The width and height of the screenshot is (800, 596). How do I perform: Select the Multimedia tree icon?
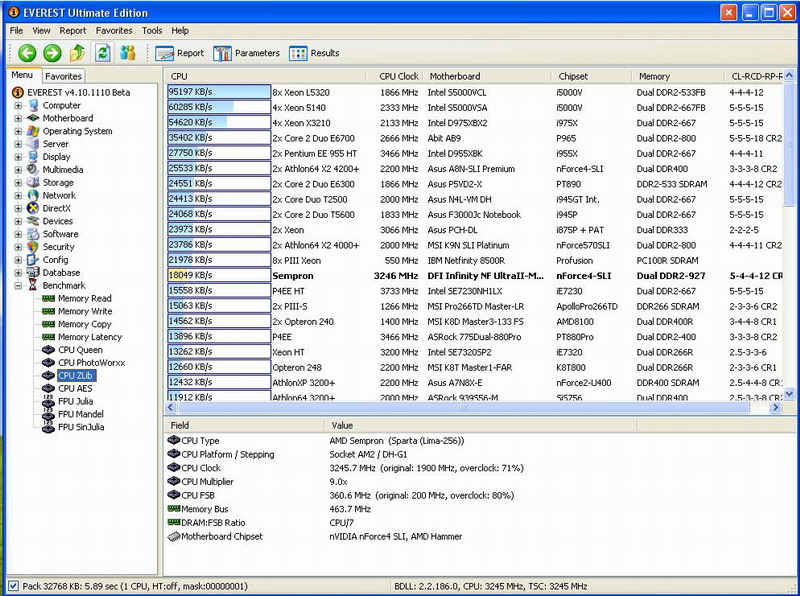[x=34, y=169]
